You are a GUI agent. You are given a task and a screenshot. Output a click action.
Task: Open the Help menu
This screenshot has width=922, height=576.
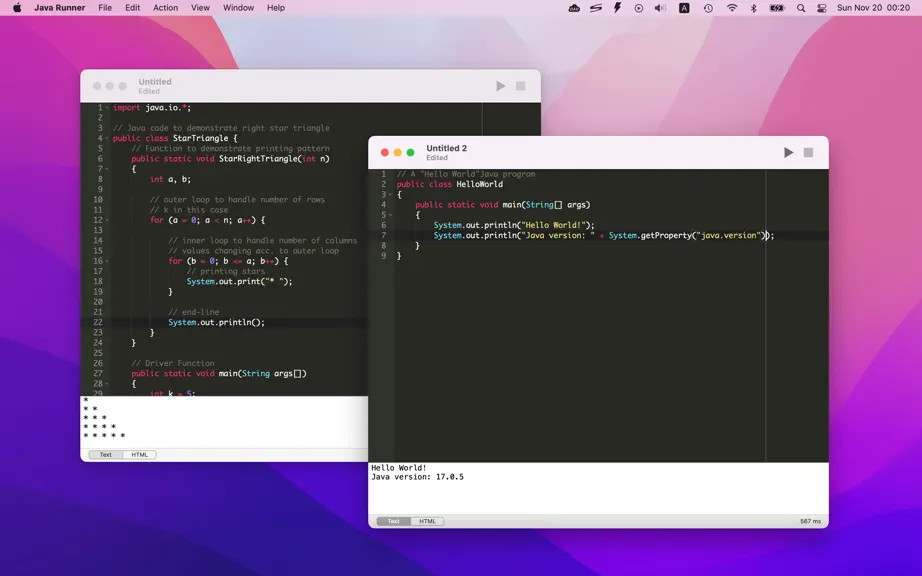tap(276, 8)
